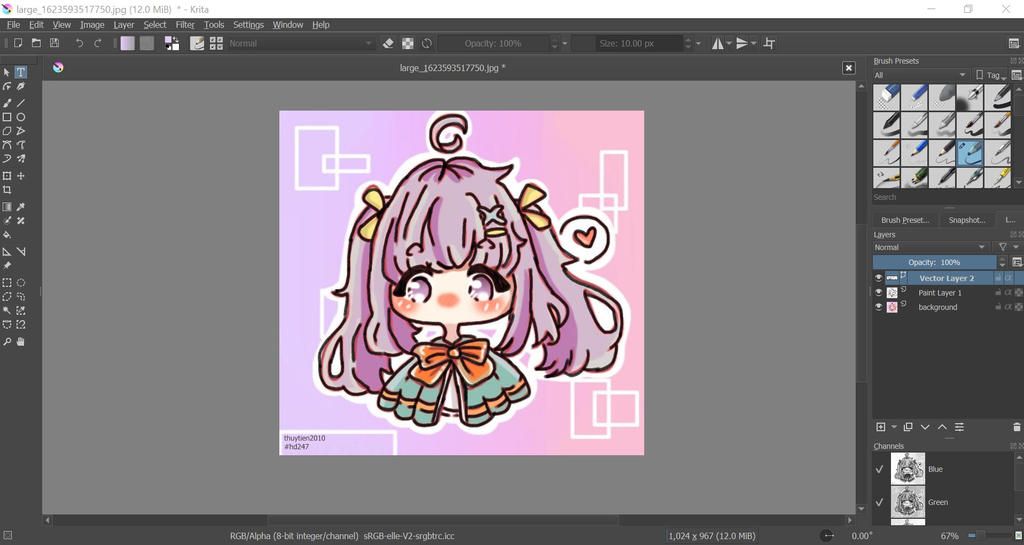Click the Undo arrow in toolbar
1024x545 pixels.
point(79,43)
